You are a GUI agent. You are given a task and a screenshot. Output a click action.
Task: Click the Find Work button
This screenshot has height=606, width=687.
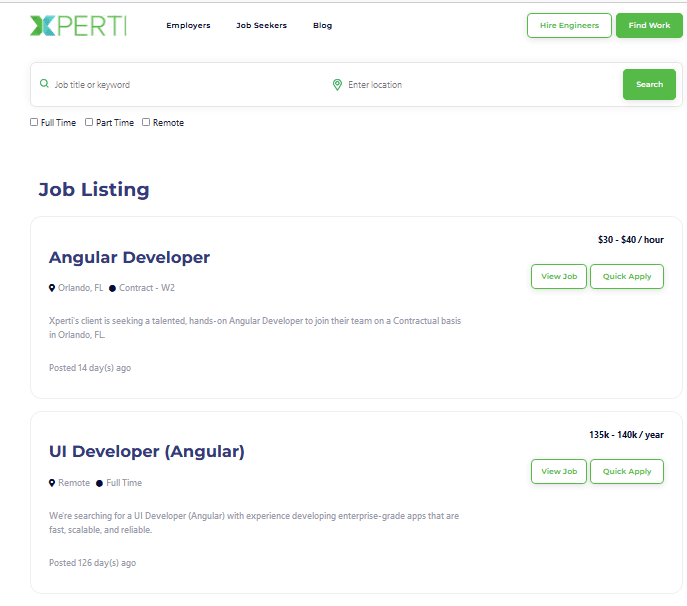pos(649,25)
